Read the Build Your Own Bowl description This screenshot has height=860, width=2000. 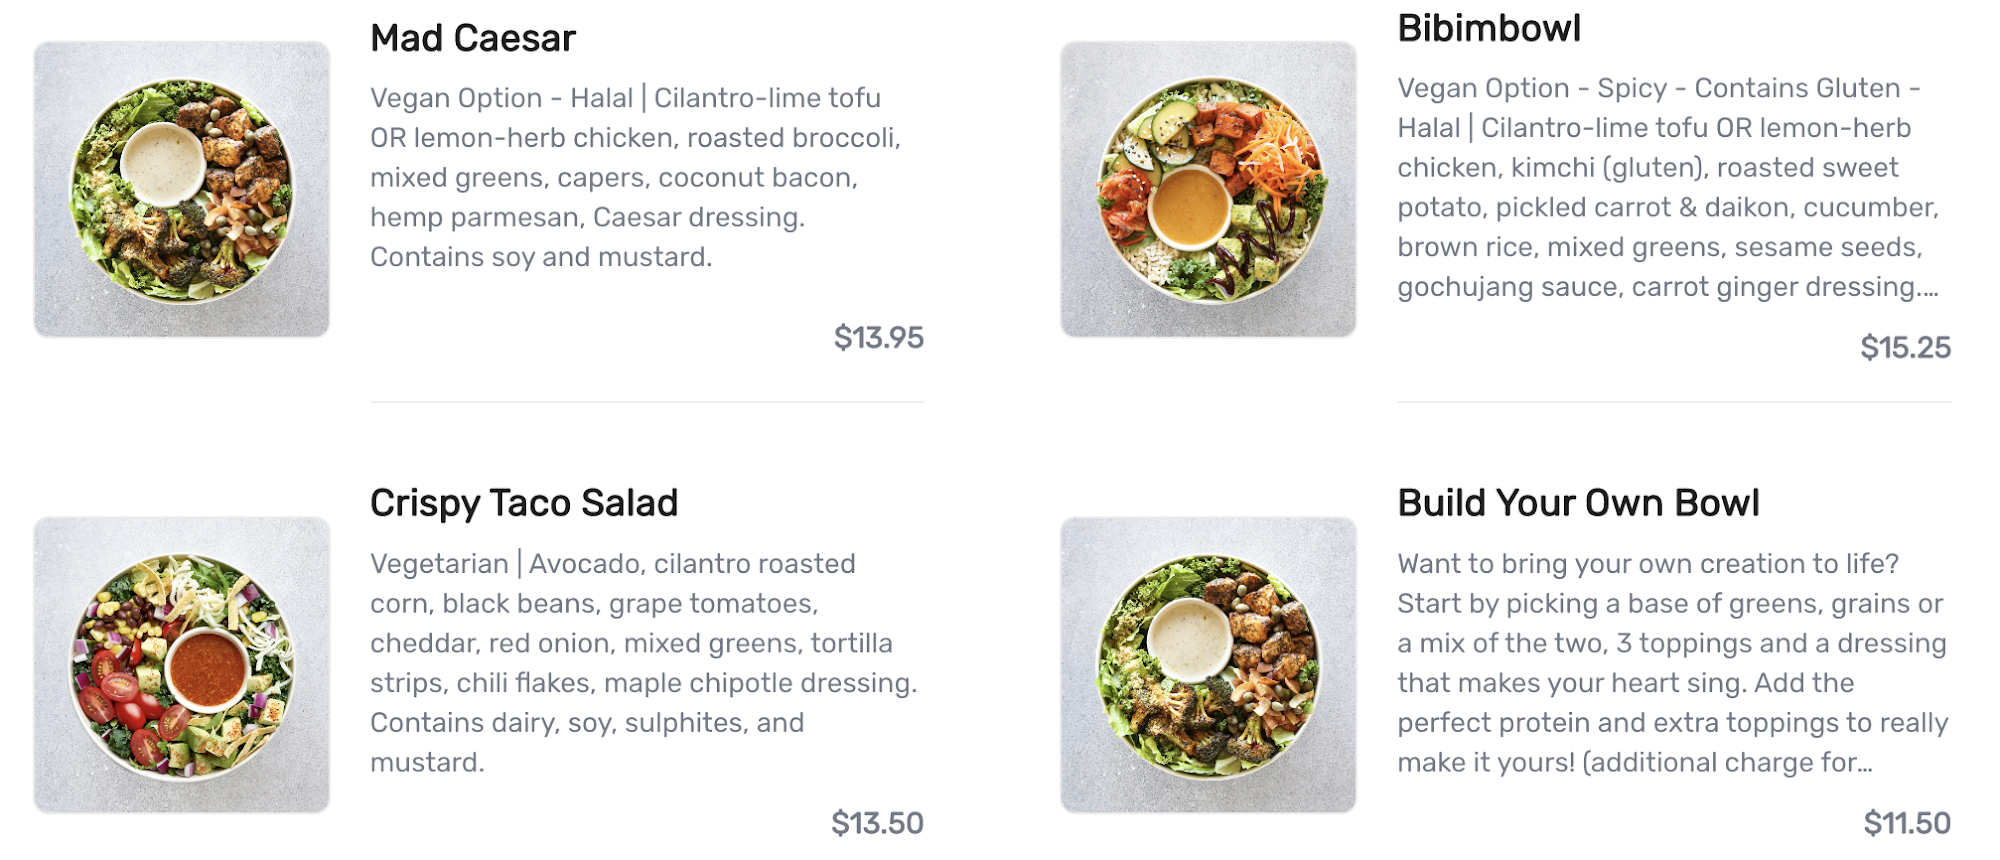click(x=1671, y=663)
